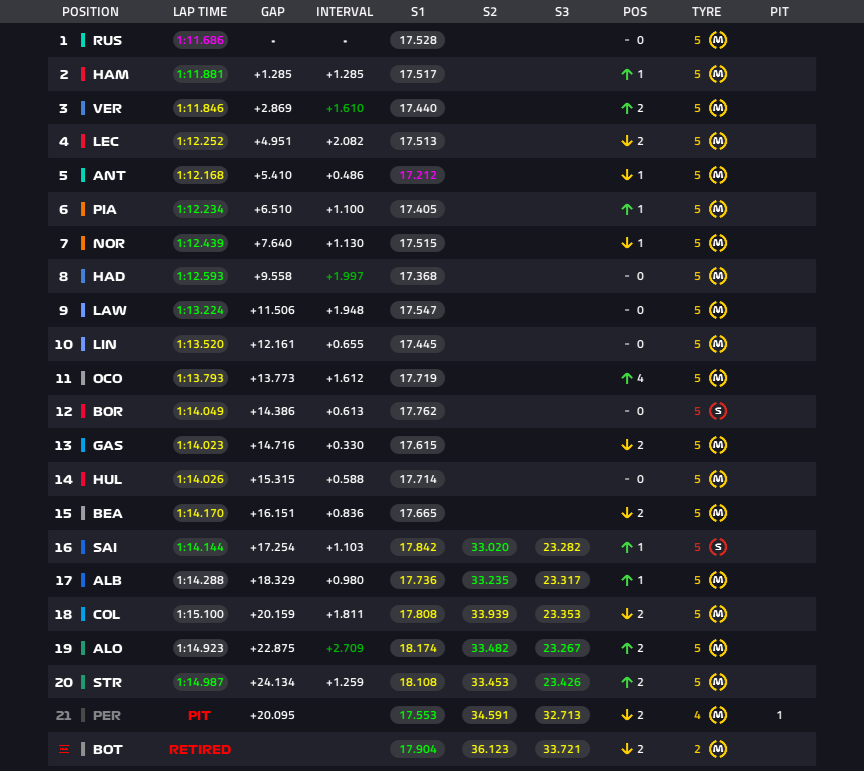864x771 pixels.
Task: Click the green up arrow in OCO row
Action: click(627, 378)
